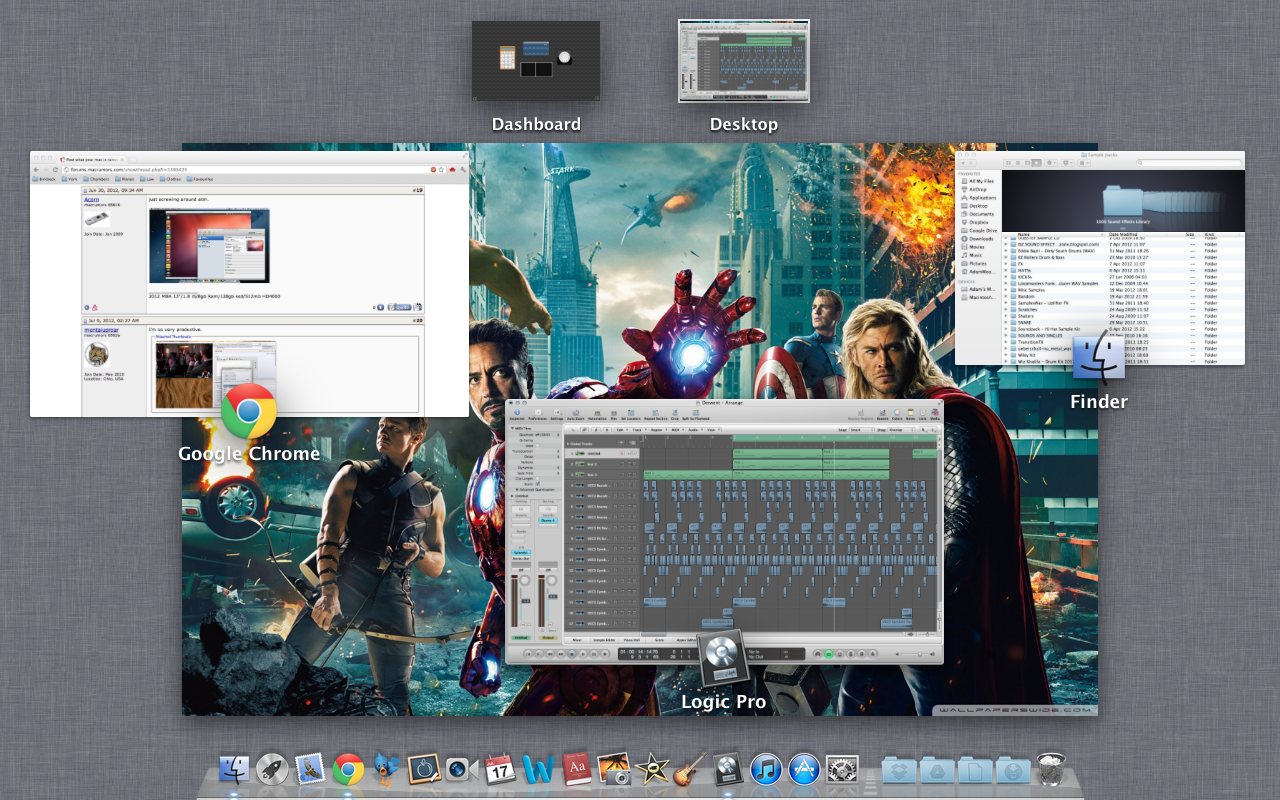Click Logic Pro icon in the Dock
Image resolution: width=1280 pixels, height=800 pixels.
pyautogui.click(x=728, y=769)
